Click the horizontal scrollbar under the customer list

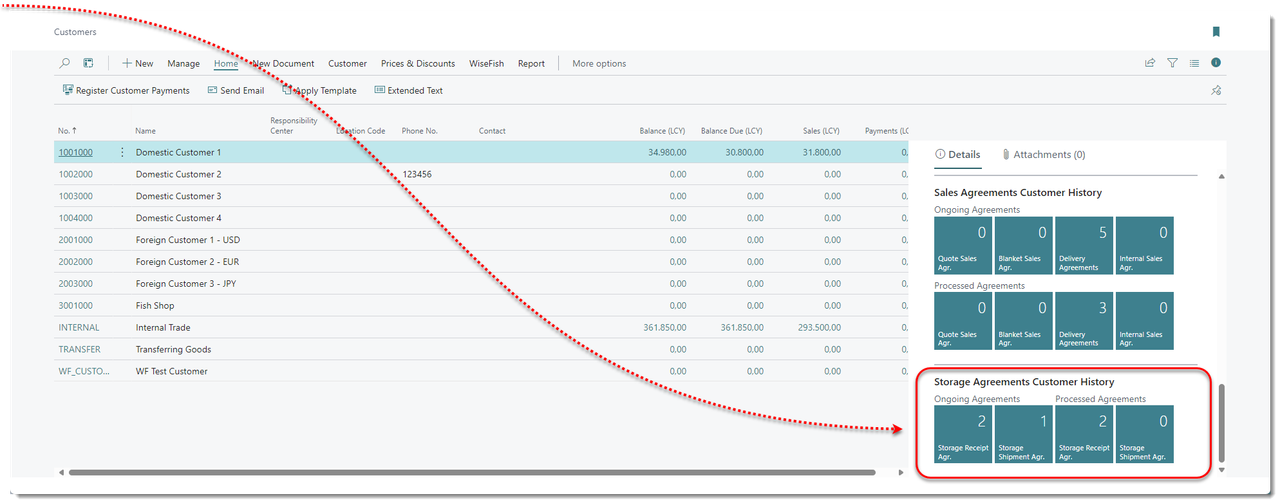(x=470, y=472)
